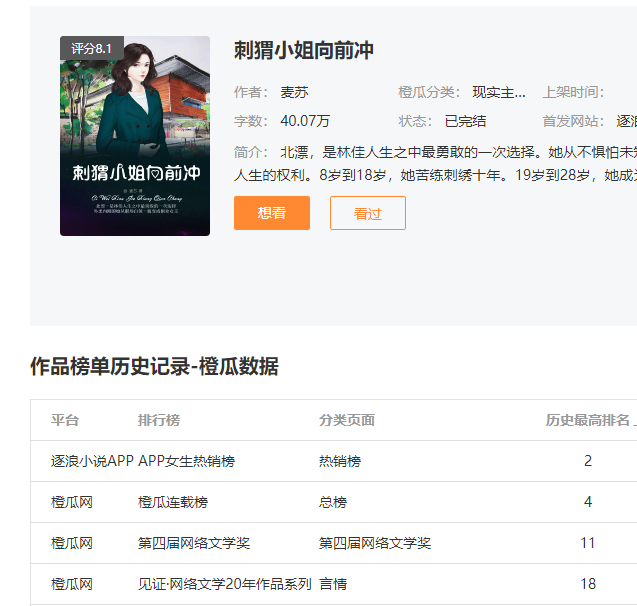The width and height of the screenshot is (637, 606).
Task: Click the 作者 label
Action: [x=251, y=92]
